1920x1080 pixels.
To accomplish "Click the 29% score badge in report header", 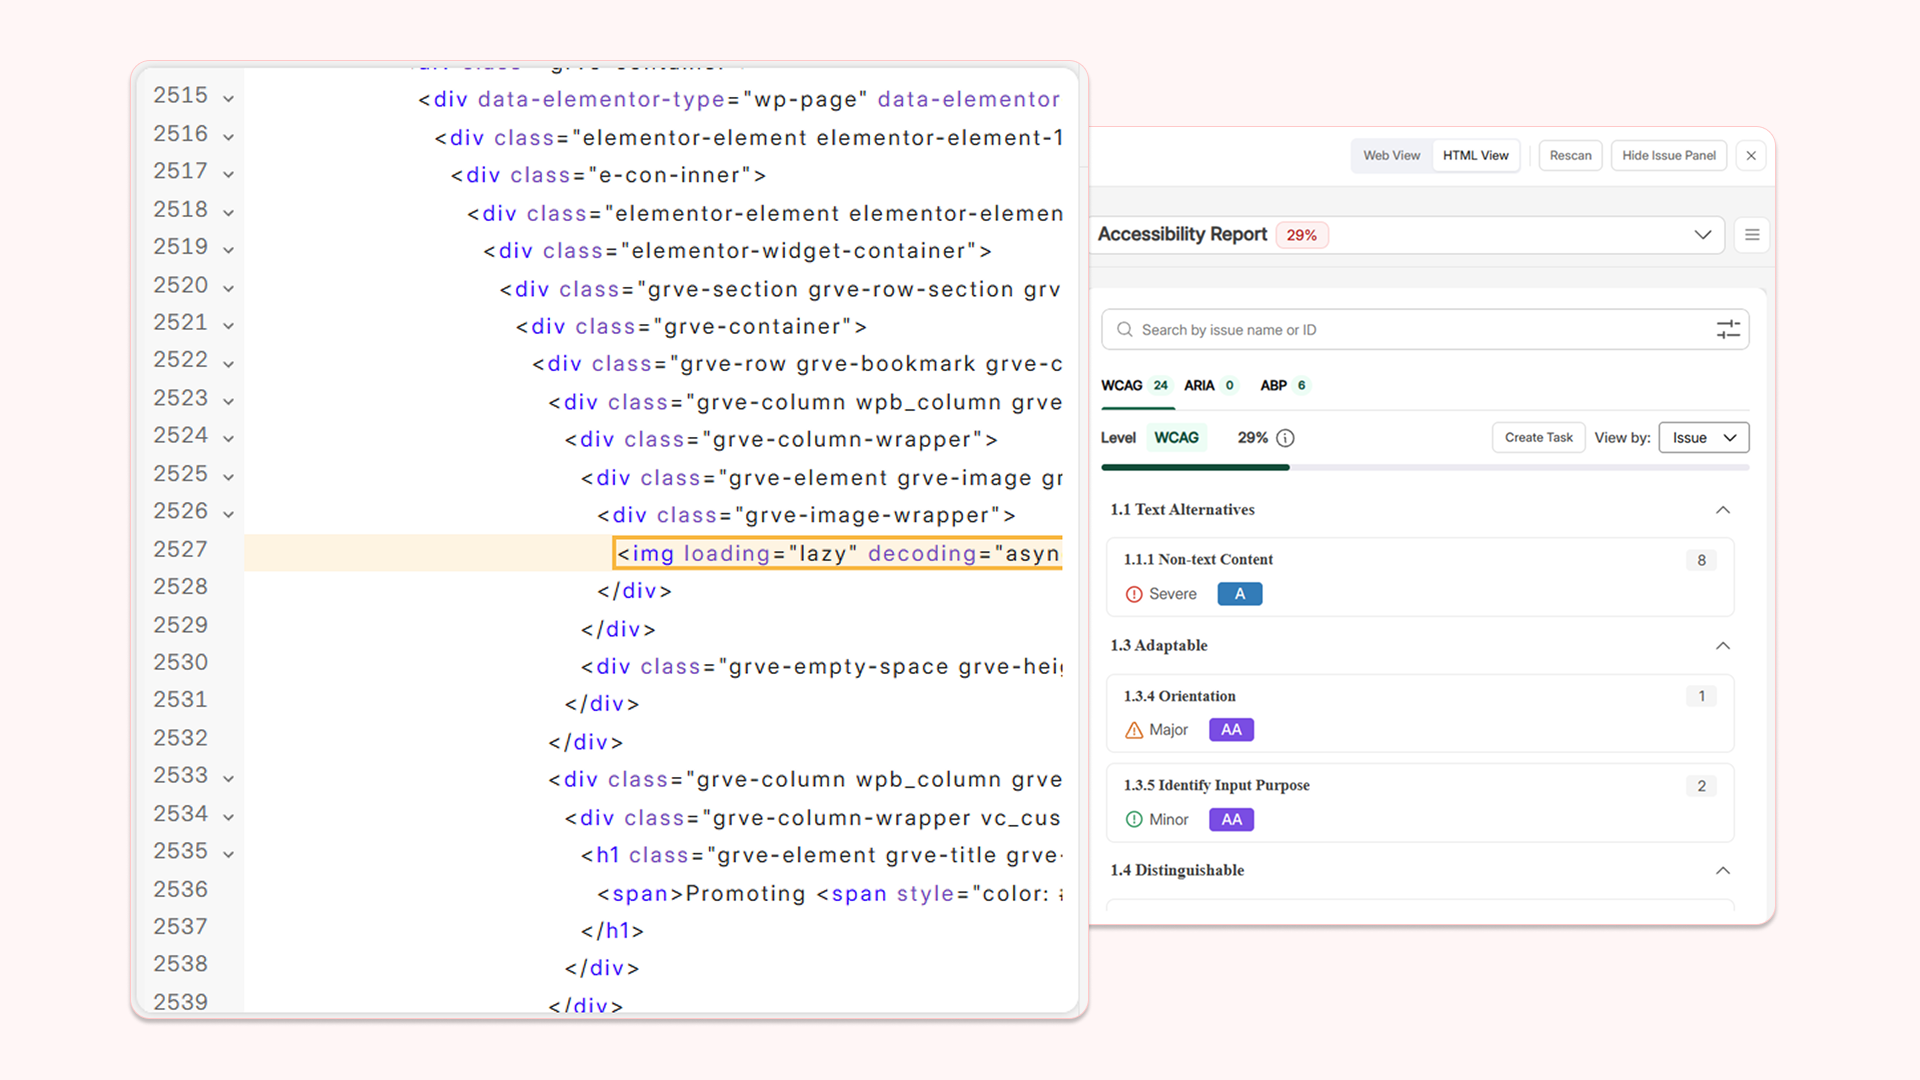I will [x=1302, y=235].
